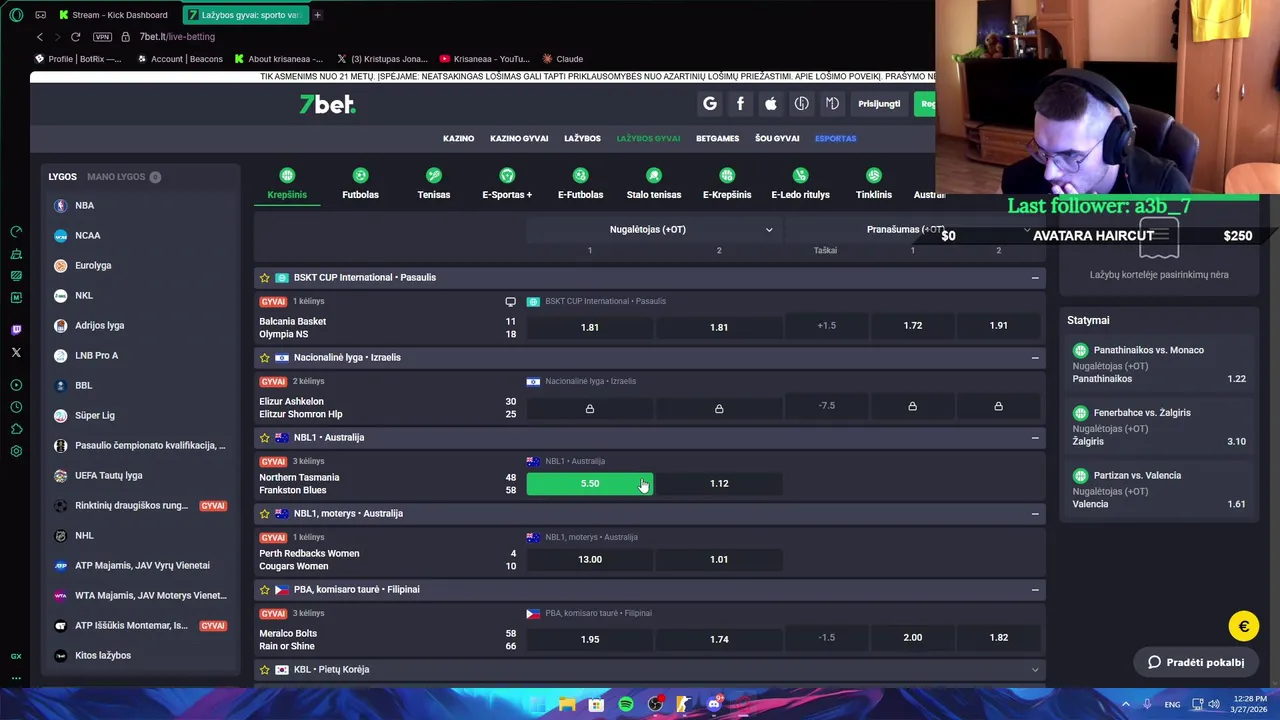The width and height of the screenshot is (1280, 720).
Task: Open the Nugalėtojas (+OT) market dropdown
Action: [x=654, y=230]
